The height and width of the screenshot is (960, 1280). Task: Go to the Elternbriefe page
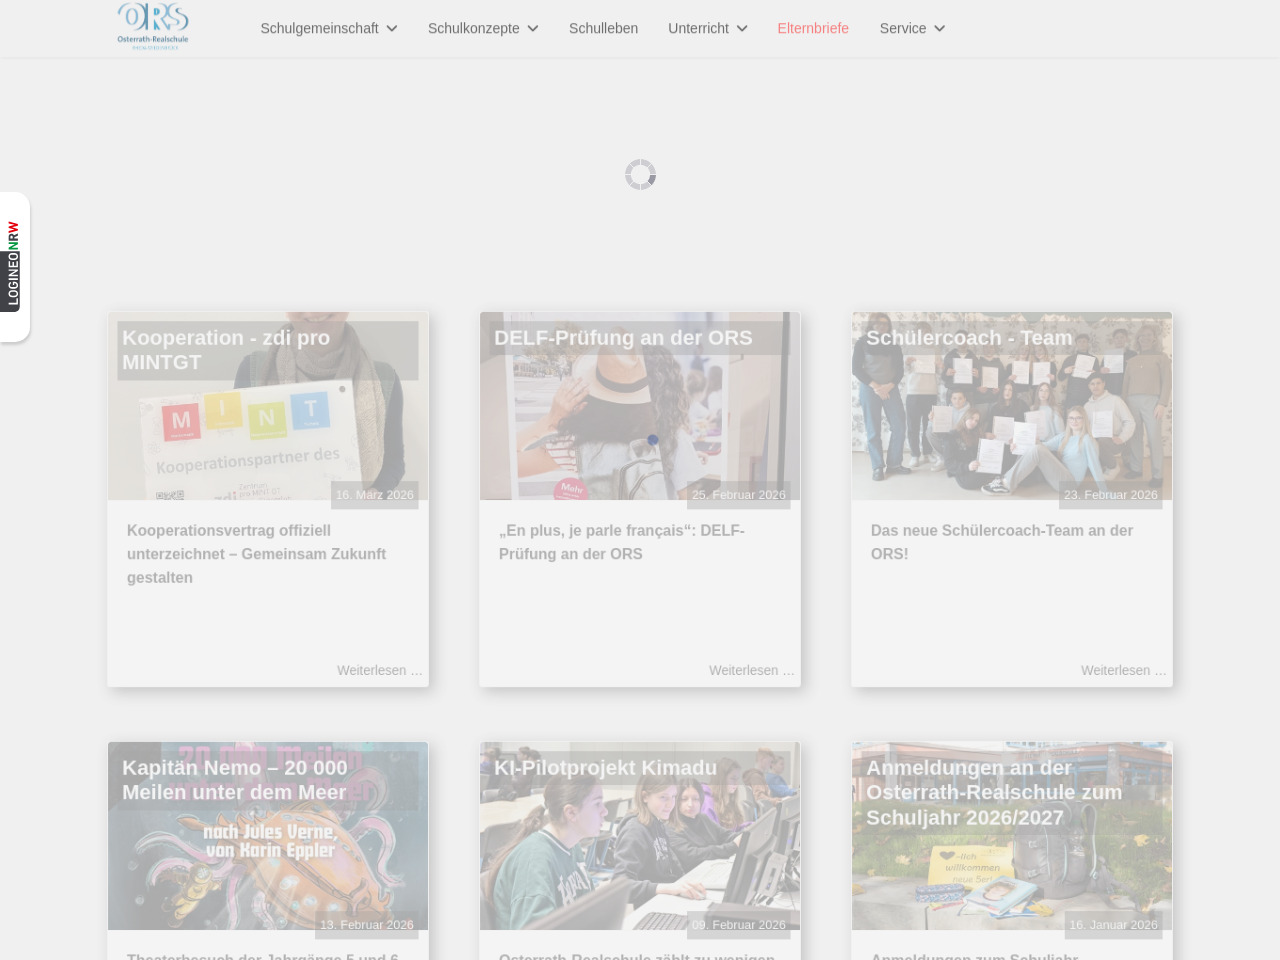click(x=813, y=28)
